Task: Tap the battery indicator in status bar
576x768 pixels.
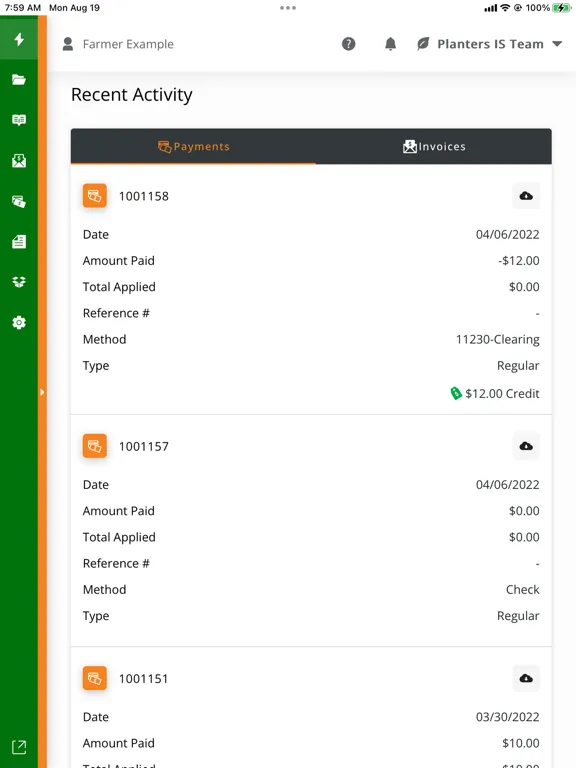Action: click(x=561, y=8)
